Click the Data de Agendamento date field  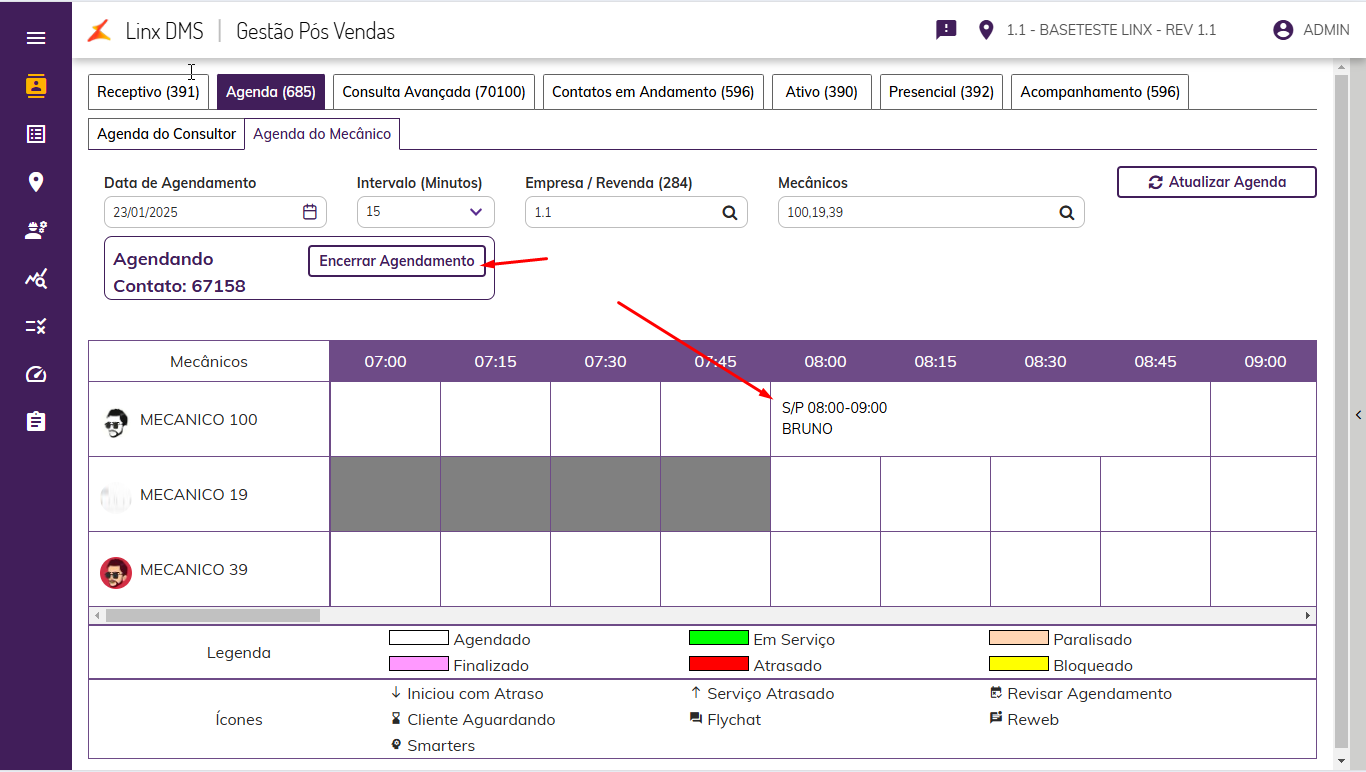point(215,212)
